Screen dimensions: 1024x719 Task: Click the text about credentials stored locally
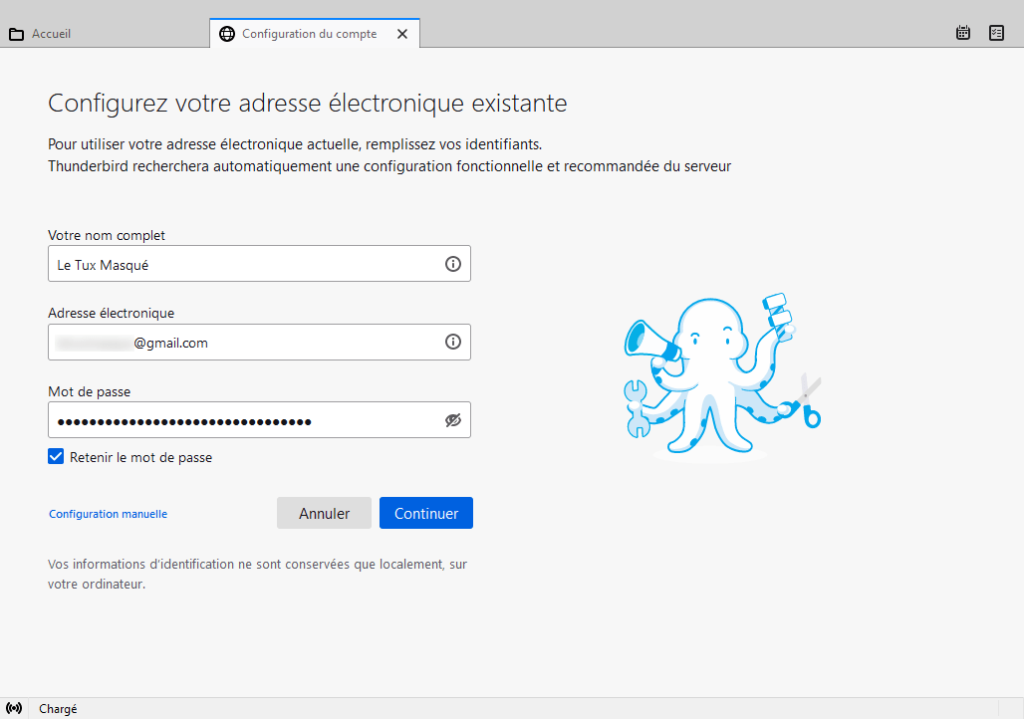257,574
